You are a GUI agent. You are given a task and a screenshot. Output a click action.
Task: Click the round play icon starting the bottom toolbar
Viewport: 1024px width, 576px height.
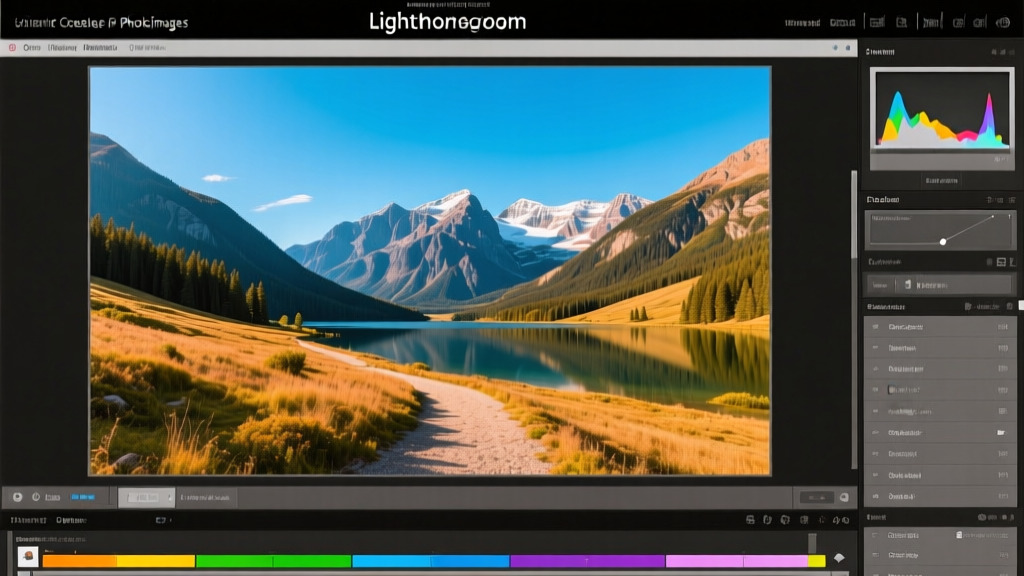[x=18, y=497]
